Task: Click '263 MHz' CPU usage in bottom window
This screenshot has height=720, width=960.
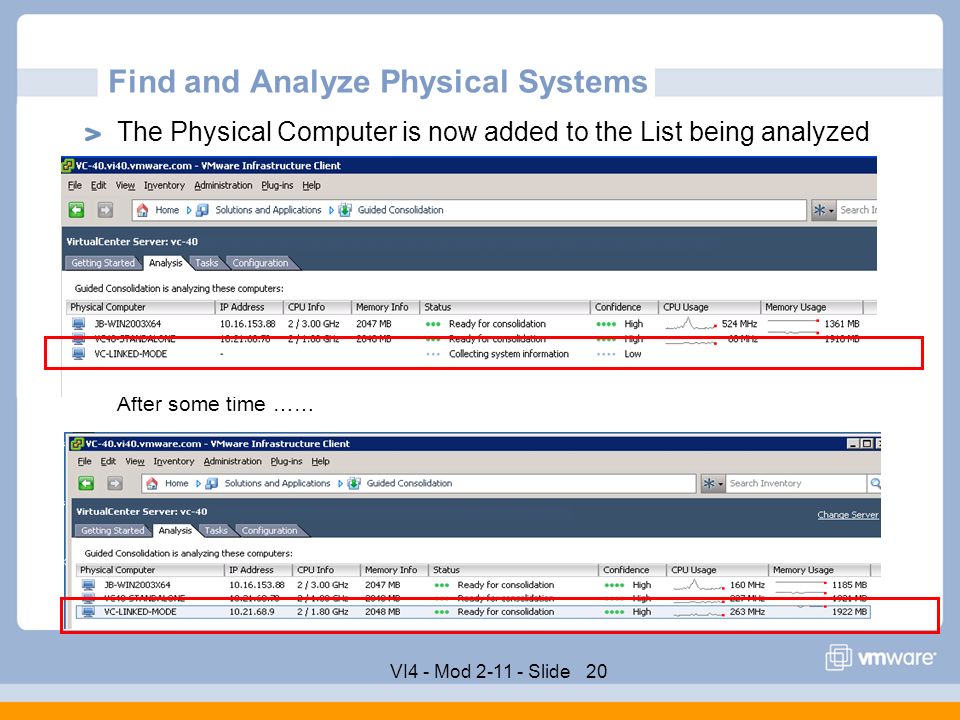Action: [x=747, y=612]
